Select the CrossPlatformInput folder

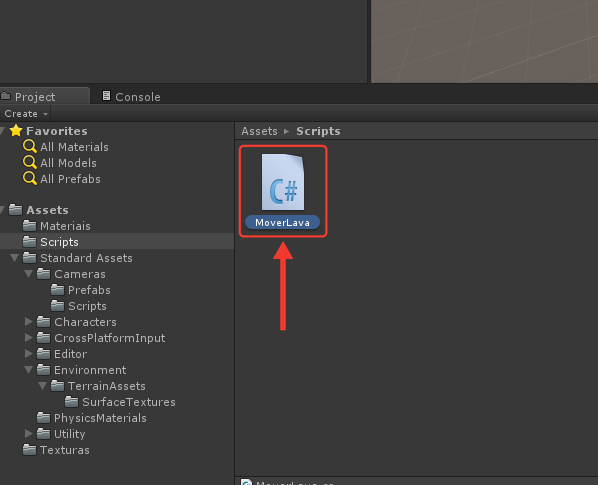pos(109,338)
